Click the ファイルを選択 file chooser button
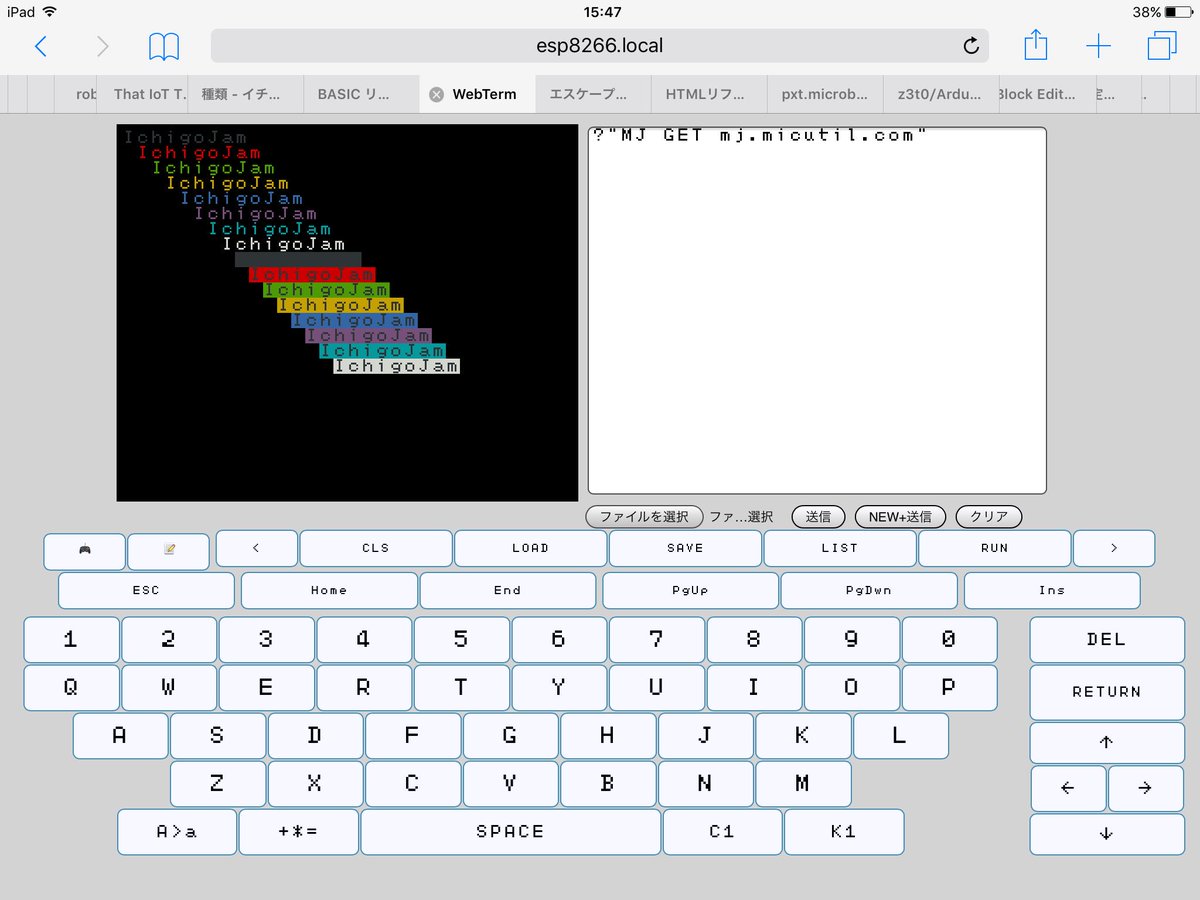Image resolution: width=1200 pixels, height=900 pixels. tap(644, 517)
